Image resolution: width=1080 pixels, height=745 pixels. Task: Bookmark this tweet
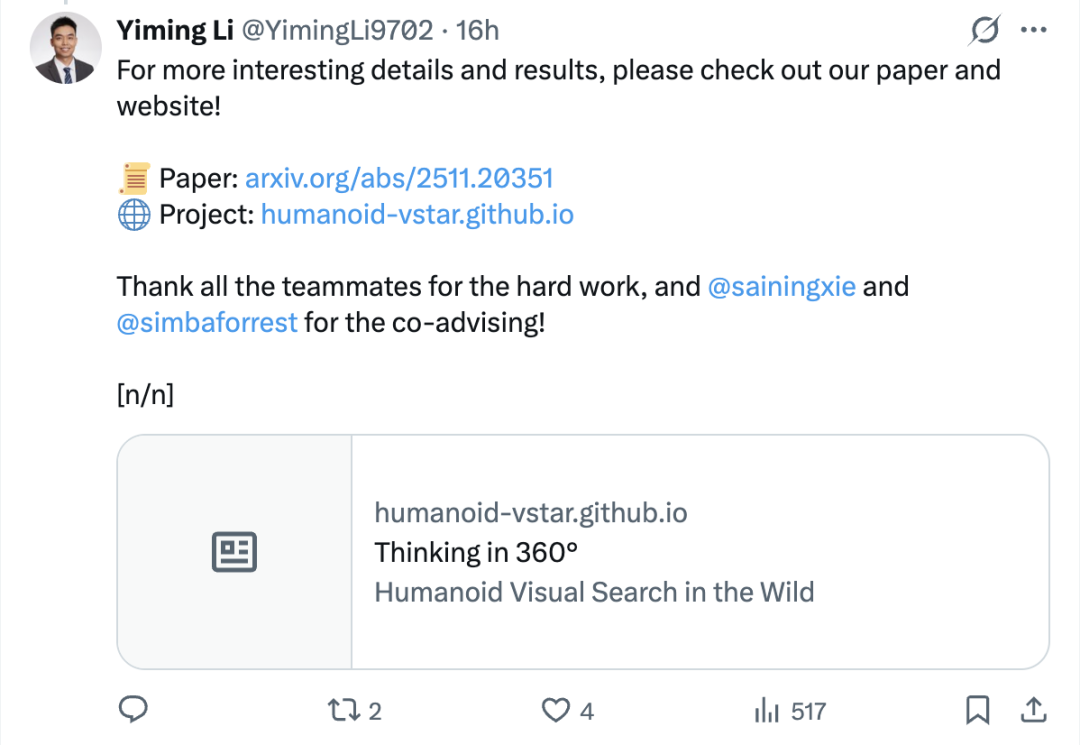[x=977, y=710]
